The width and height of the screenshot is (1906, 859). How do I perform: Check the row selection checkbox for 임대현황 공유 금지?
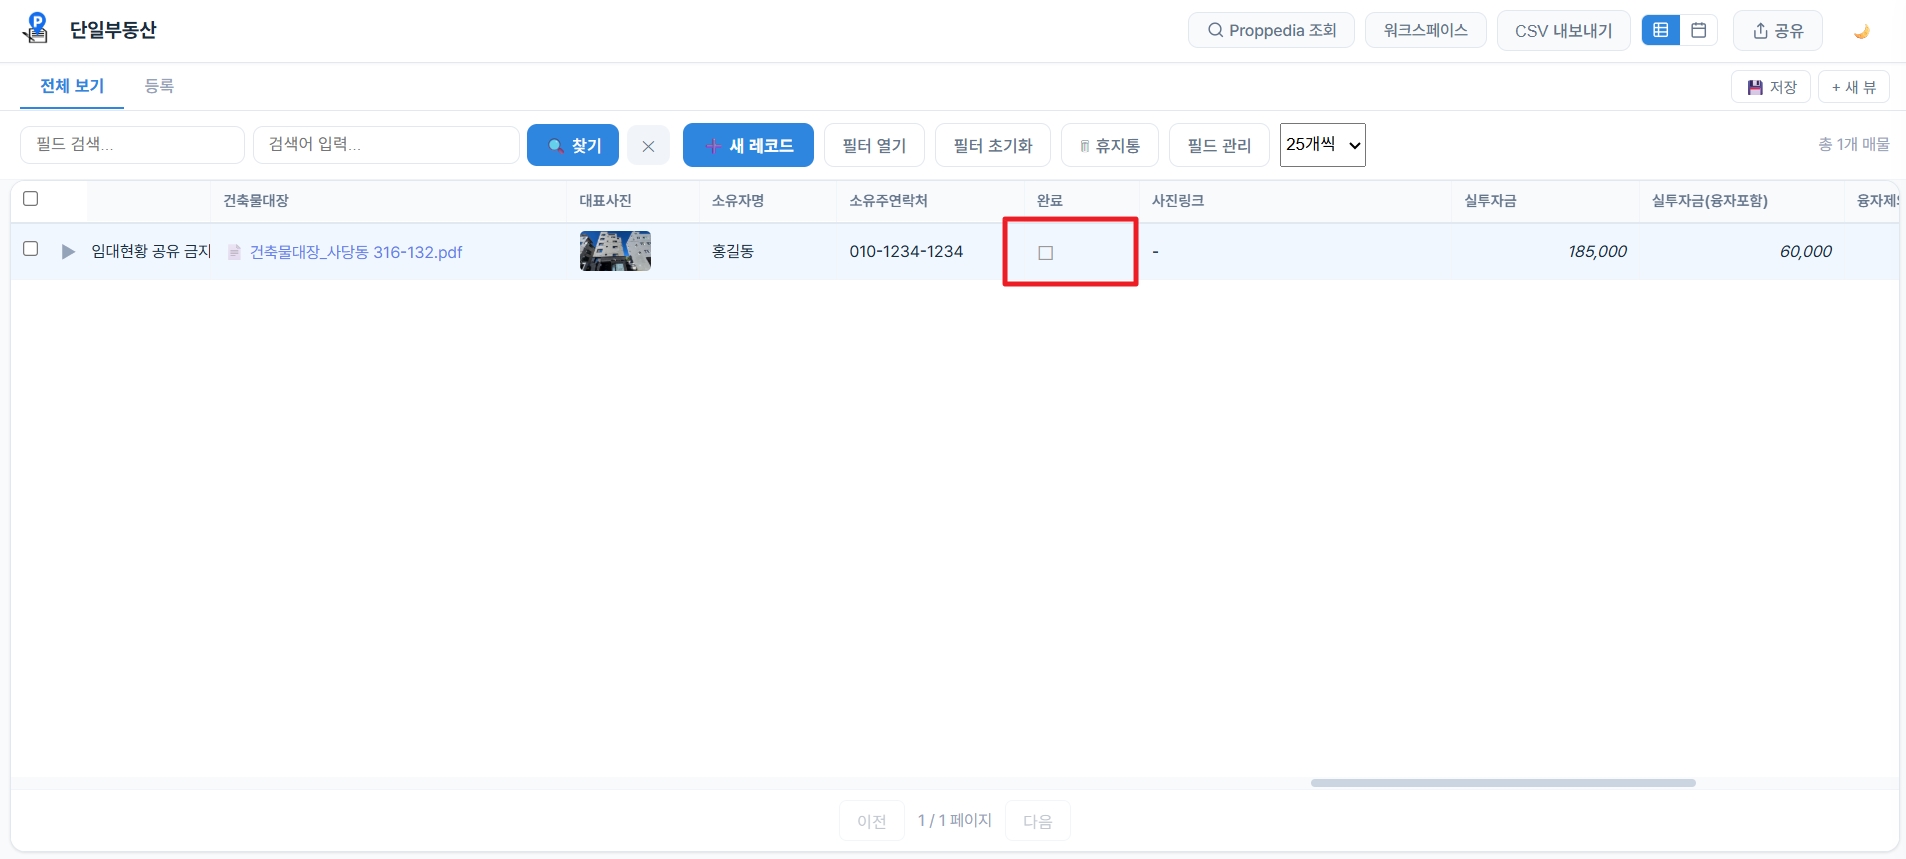31,249
